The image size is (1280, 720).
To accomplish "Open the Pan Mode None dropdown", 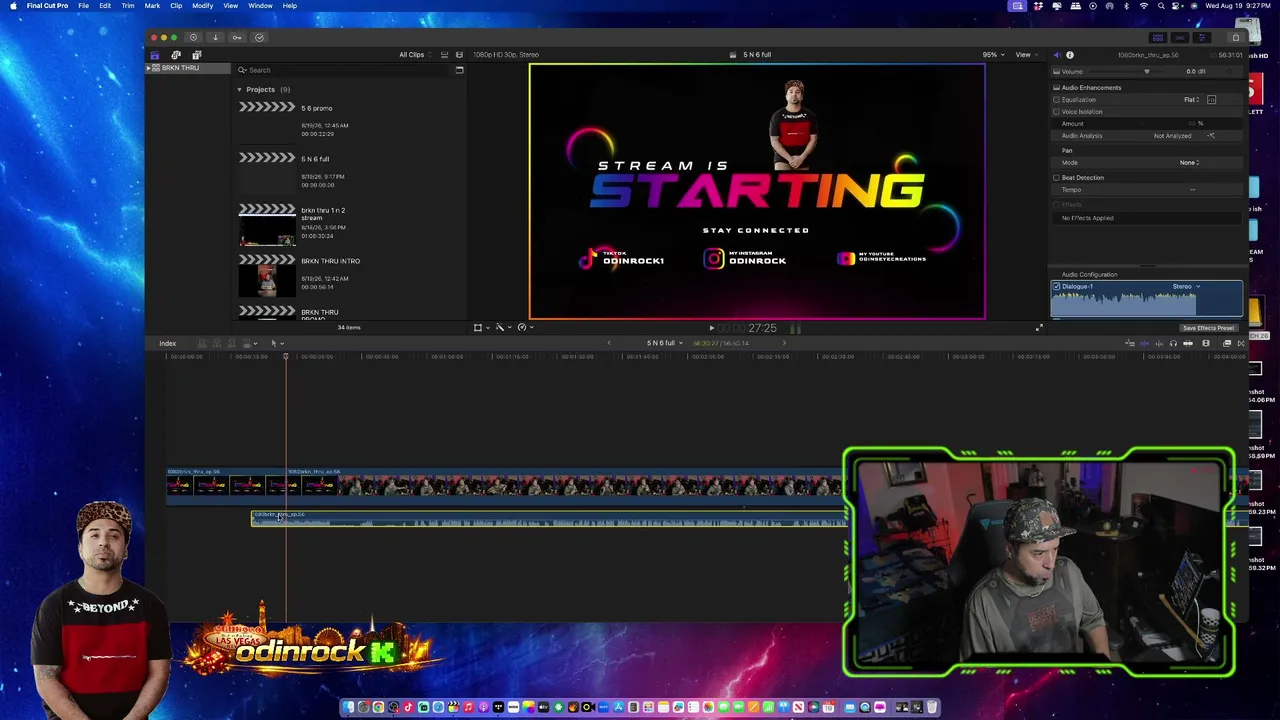I will (x=1189, y=163).
